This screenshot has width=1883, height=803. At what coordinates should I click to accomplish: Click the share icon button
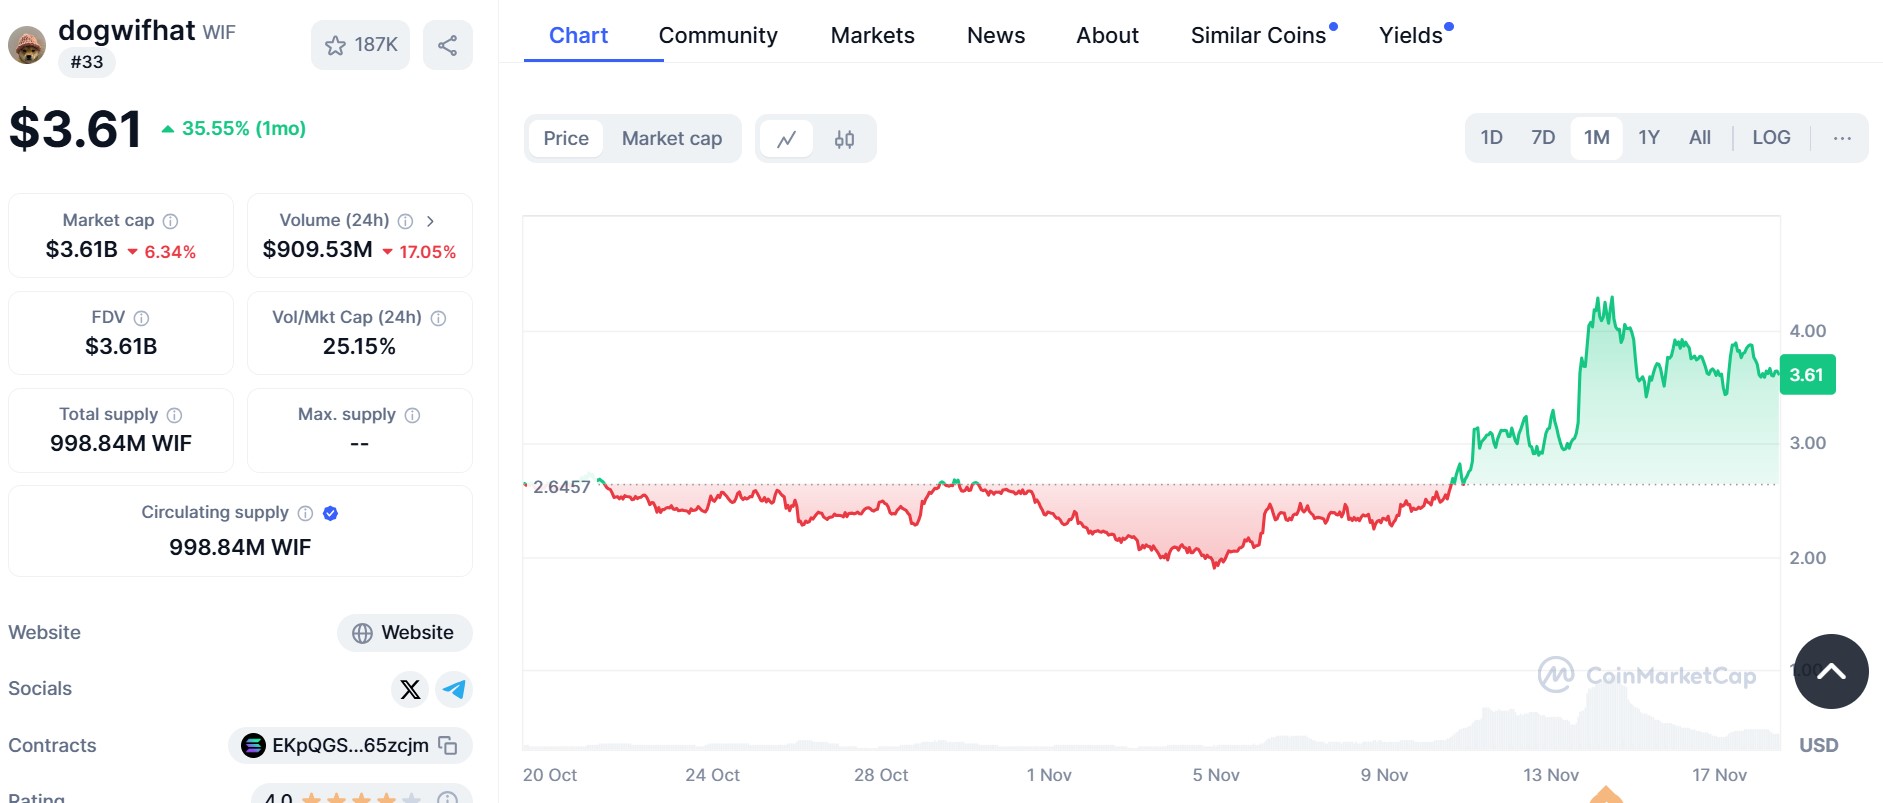click(447, 45)
